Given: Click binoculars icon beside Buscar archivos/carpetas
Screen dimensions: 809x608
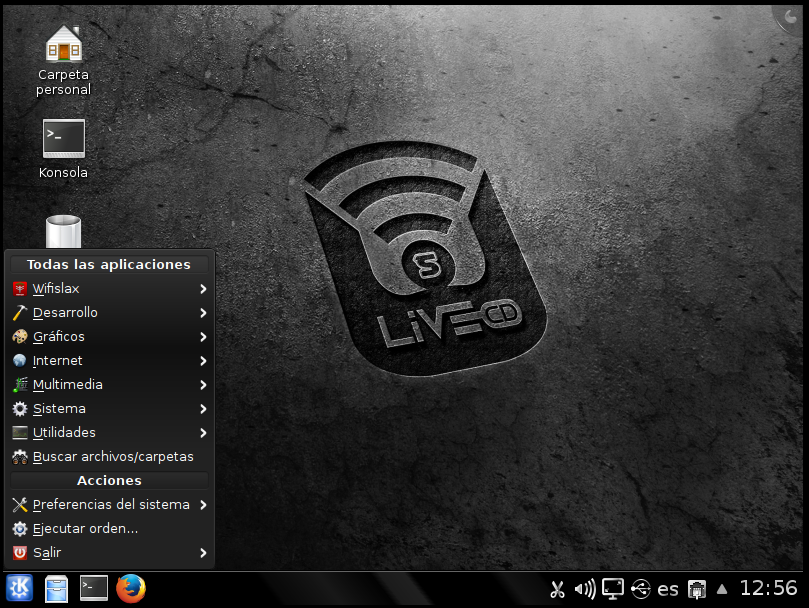Looking at the screenshot, I should [20, 457].
